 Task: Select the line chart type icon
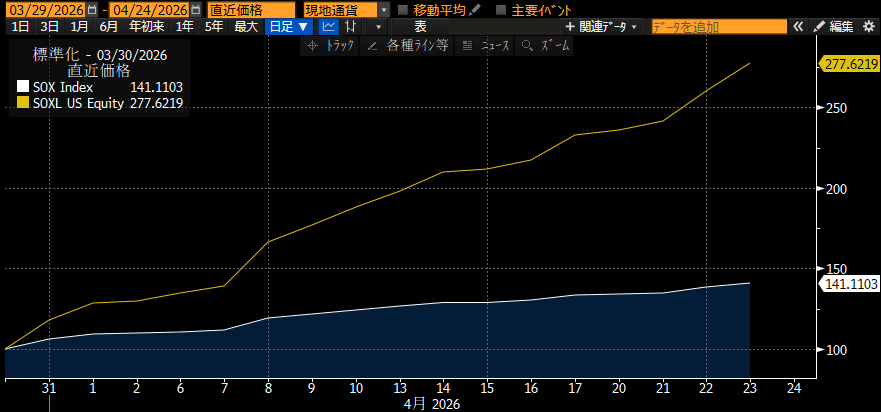click(x=329, y=26)
